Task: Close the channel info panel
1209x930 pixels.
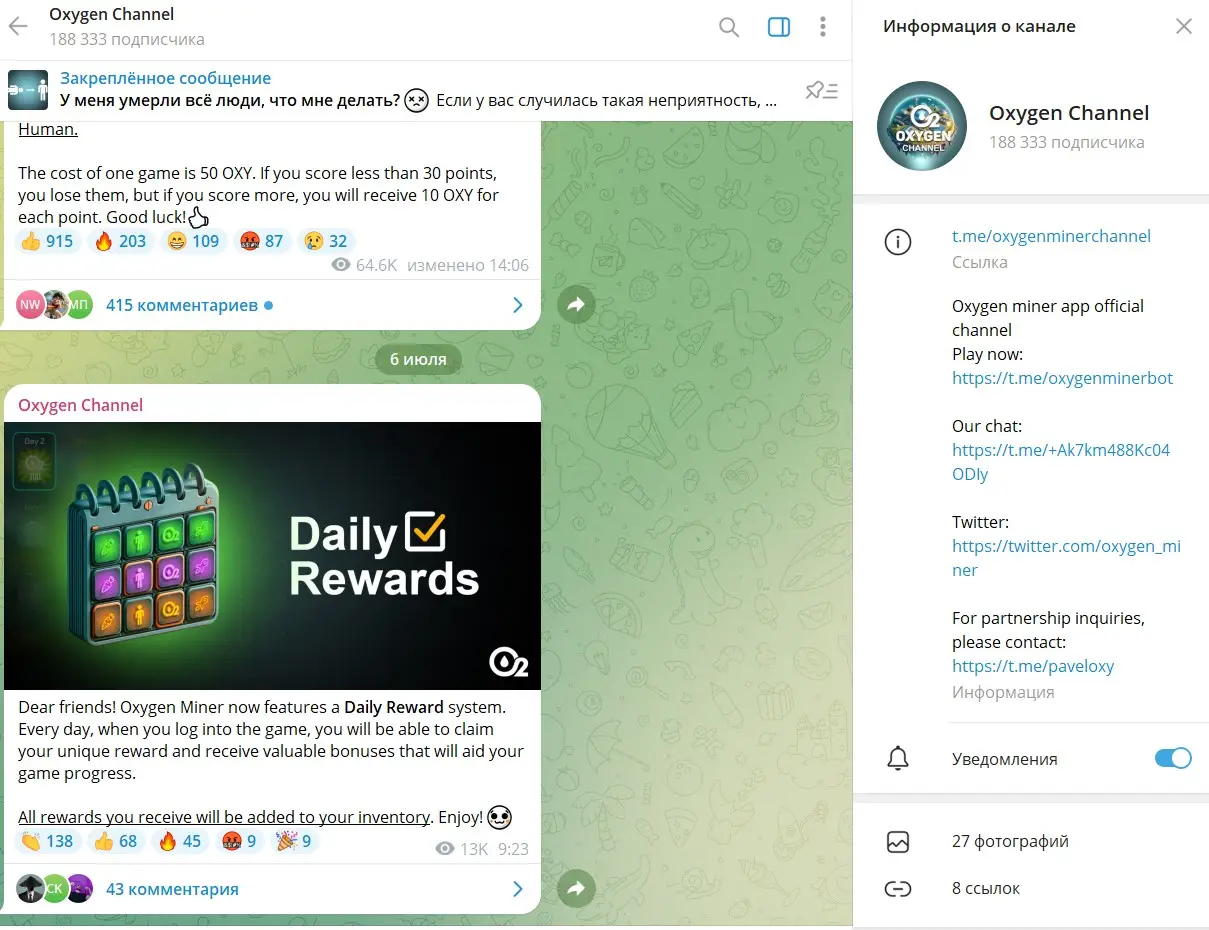Action: [1184, 27]
